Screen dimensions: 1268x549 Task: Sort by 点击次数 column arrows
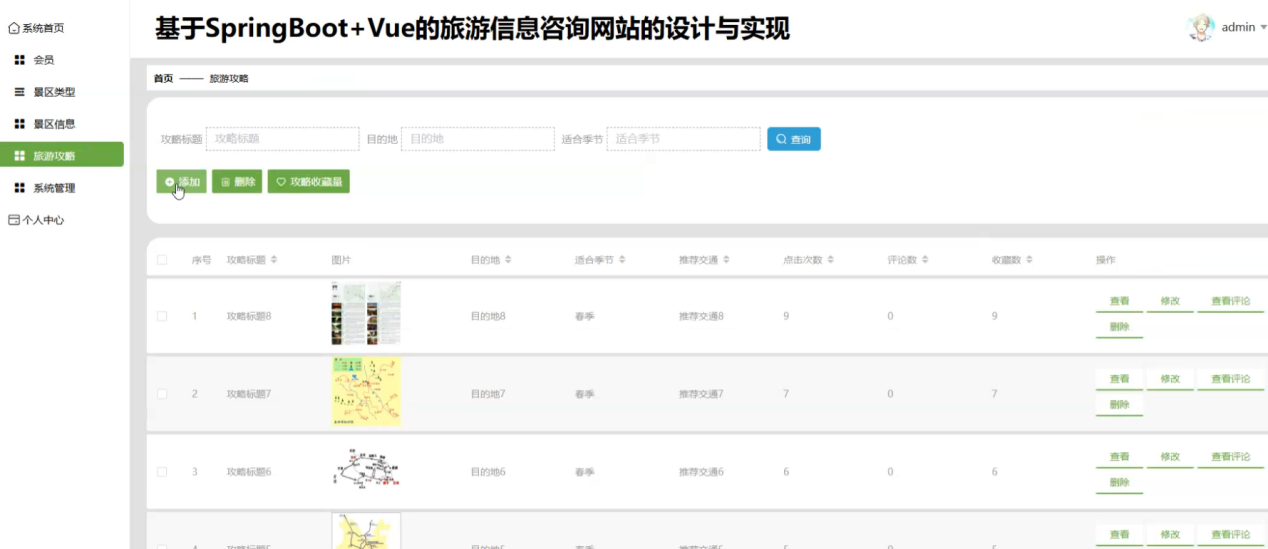830,260
